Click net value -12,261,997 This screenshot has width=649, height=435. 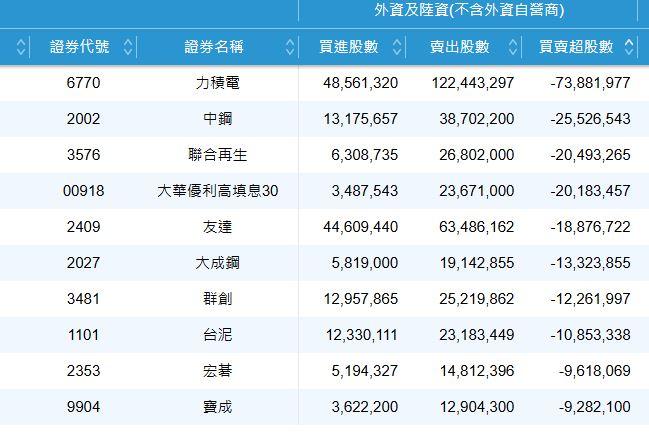click(590, 299)
